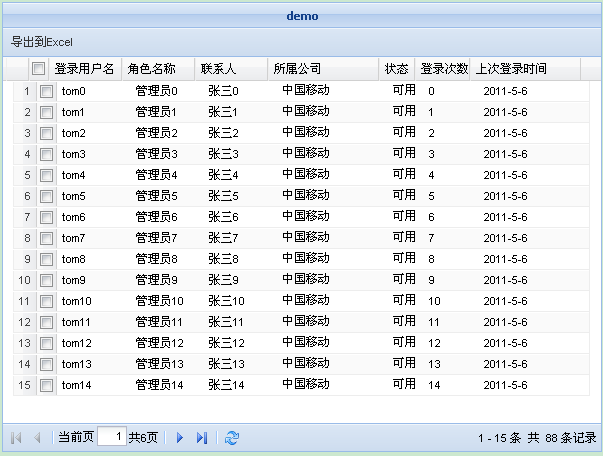Click the 2011-5-6 date in tom7 row
Image resolution: width=603 pixels, height=456 pixels.
coord(505,238)
